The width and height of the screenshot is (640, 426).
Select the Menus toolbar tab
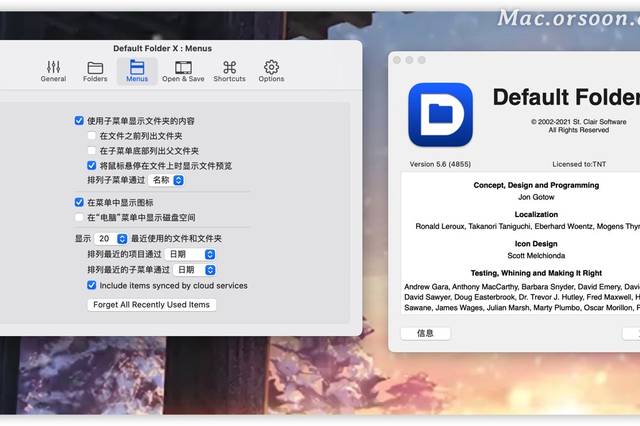[x=137, y=71]
